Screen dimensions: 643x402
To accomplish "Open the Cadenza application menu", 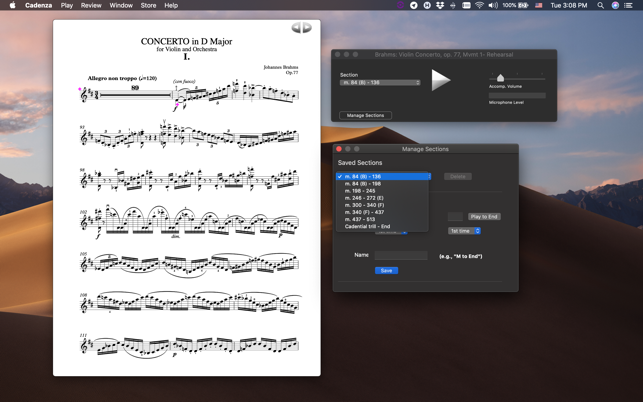I will coord(38,5).
